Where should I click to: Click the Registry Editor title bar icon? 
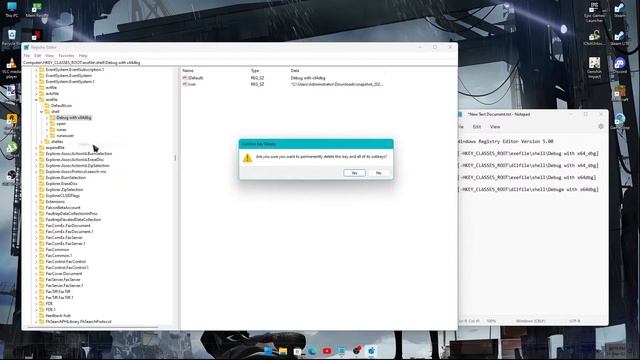(27, 47)
